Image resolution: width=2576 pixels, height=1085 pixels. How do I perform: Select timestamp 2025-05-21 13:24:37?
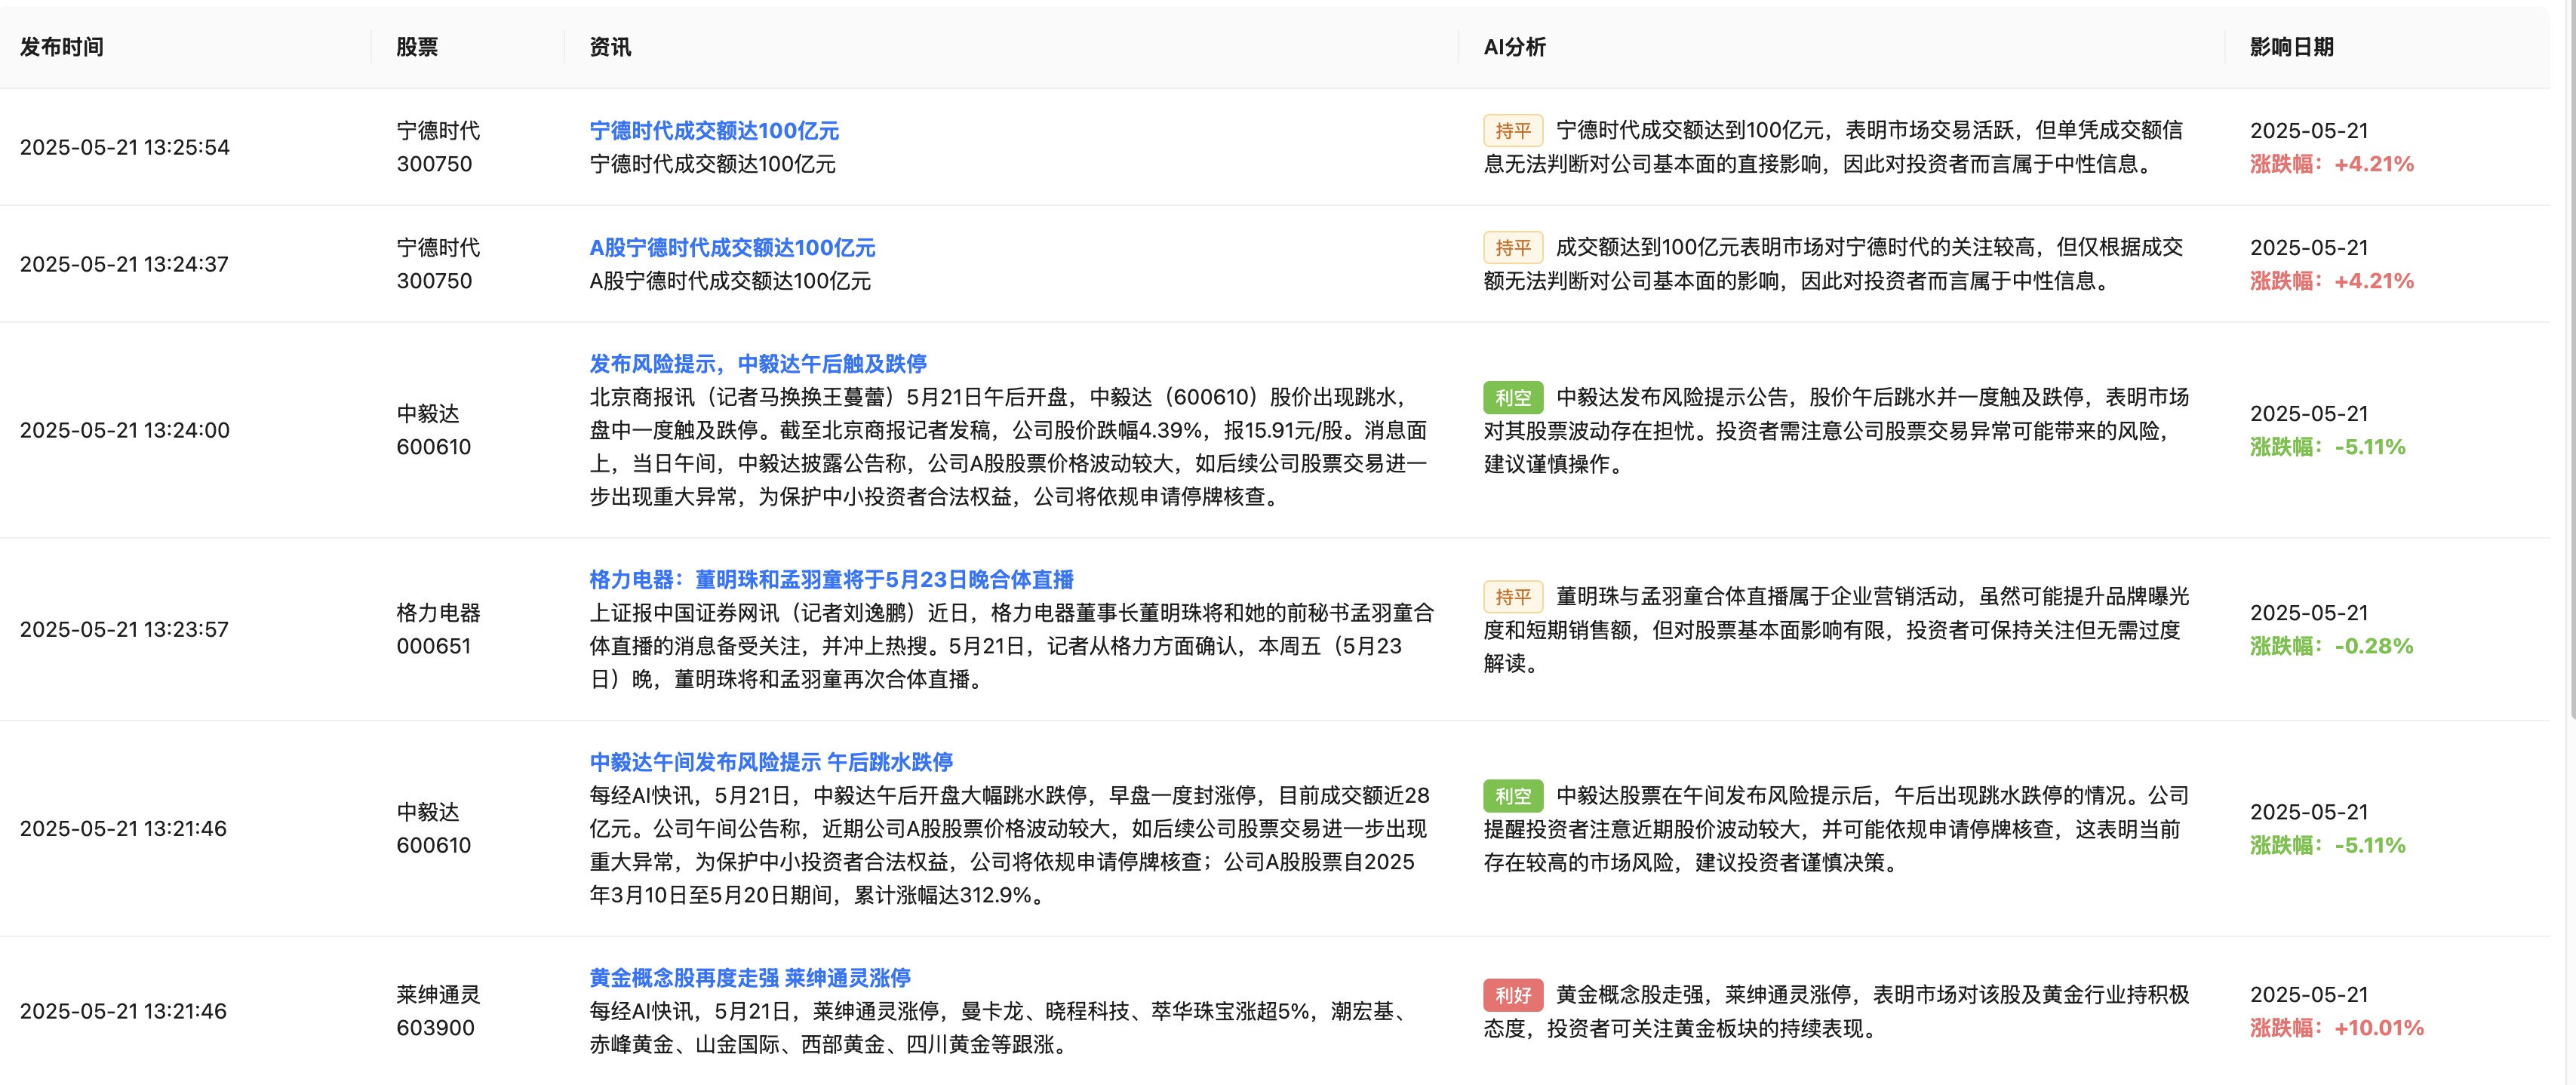click(x=124, y=264)
